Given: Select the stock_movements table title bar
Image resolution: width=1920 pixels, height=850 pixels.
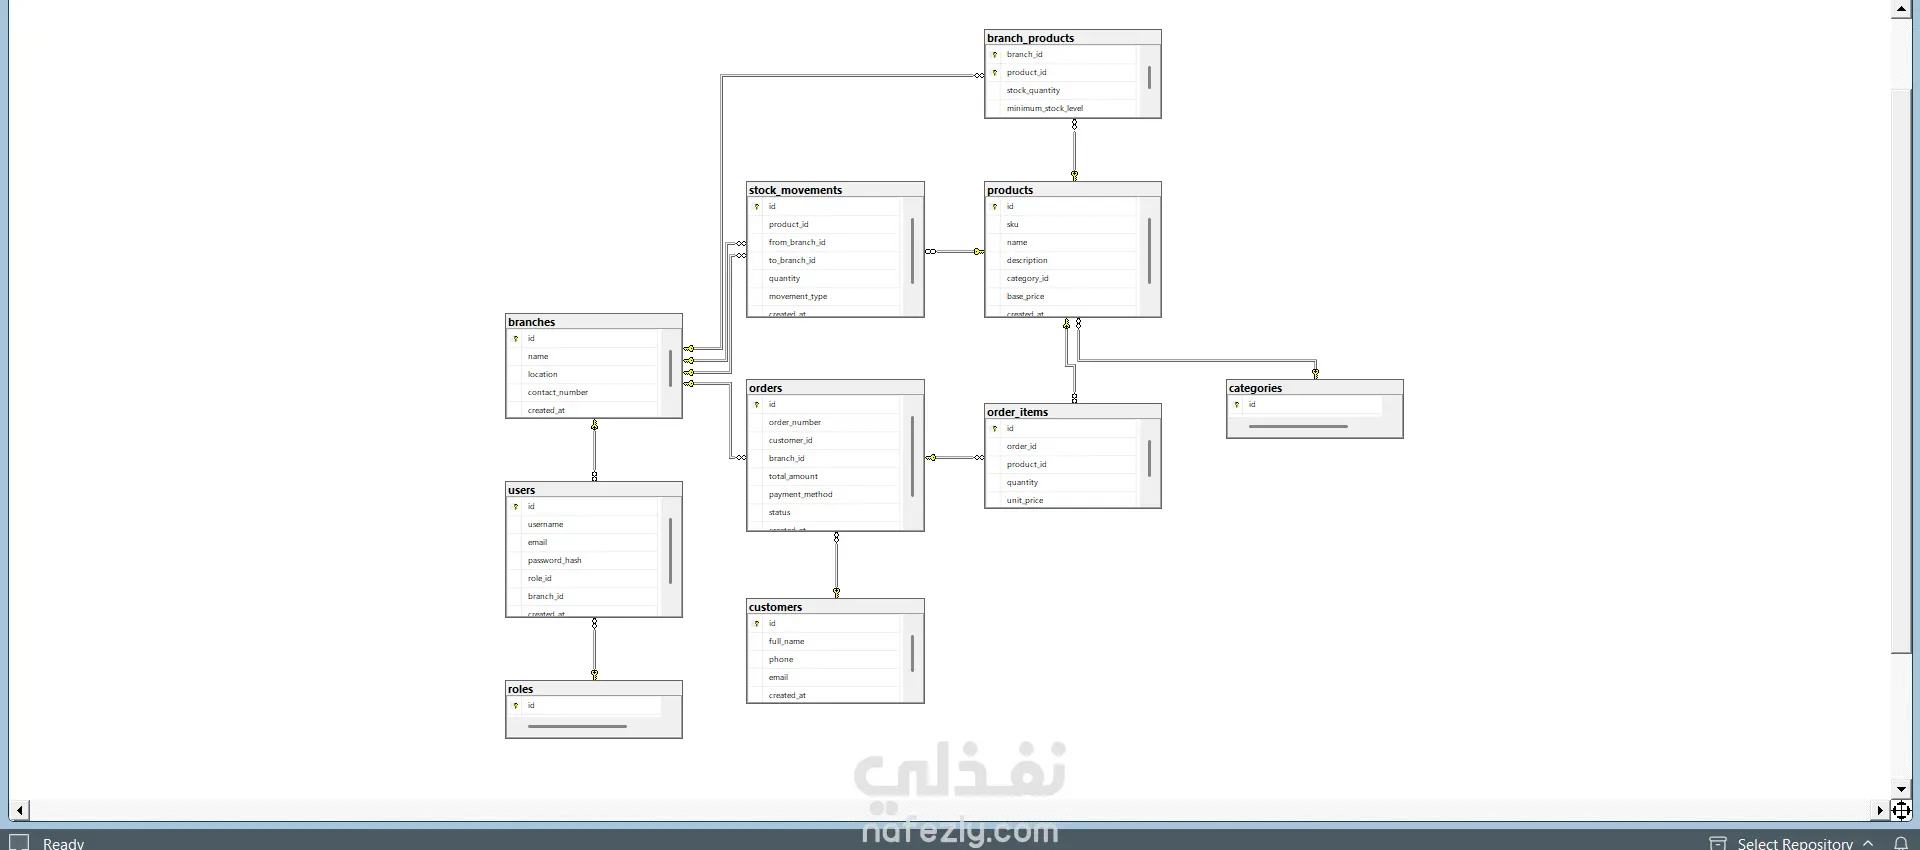Looking at the screenshot, I should [x=835, y=190].
